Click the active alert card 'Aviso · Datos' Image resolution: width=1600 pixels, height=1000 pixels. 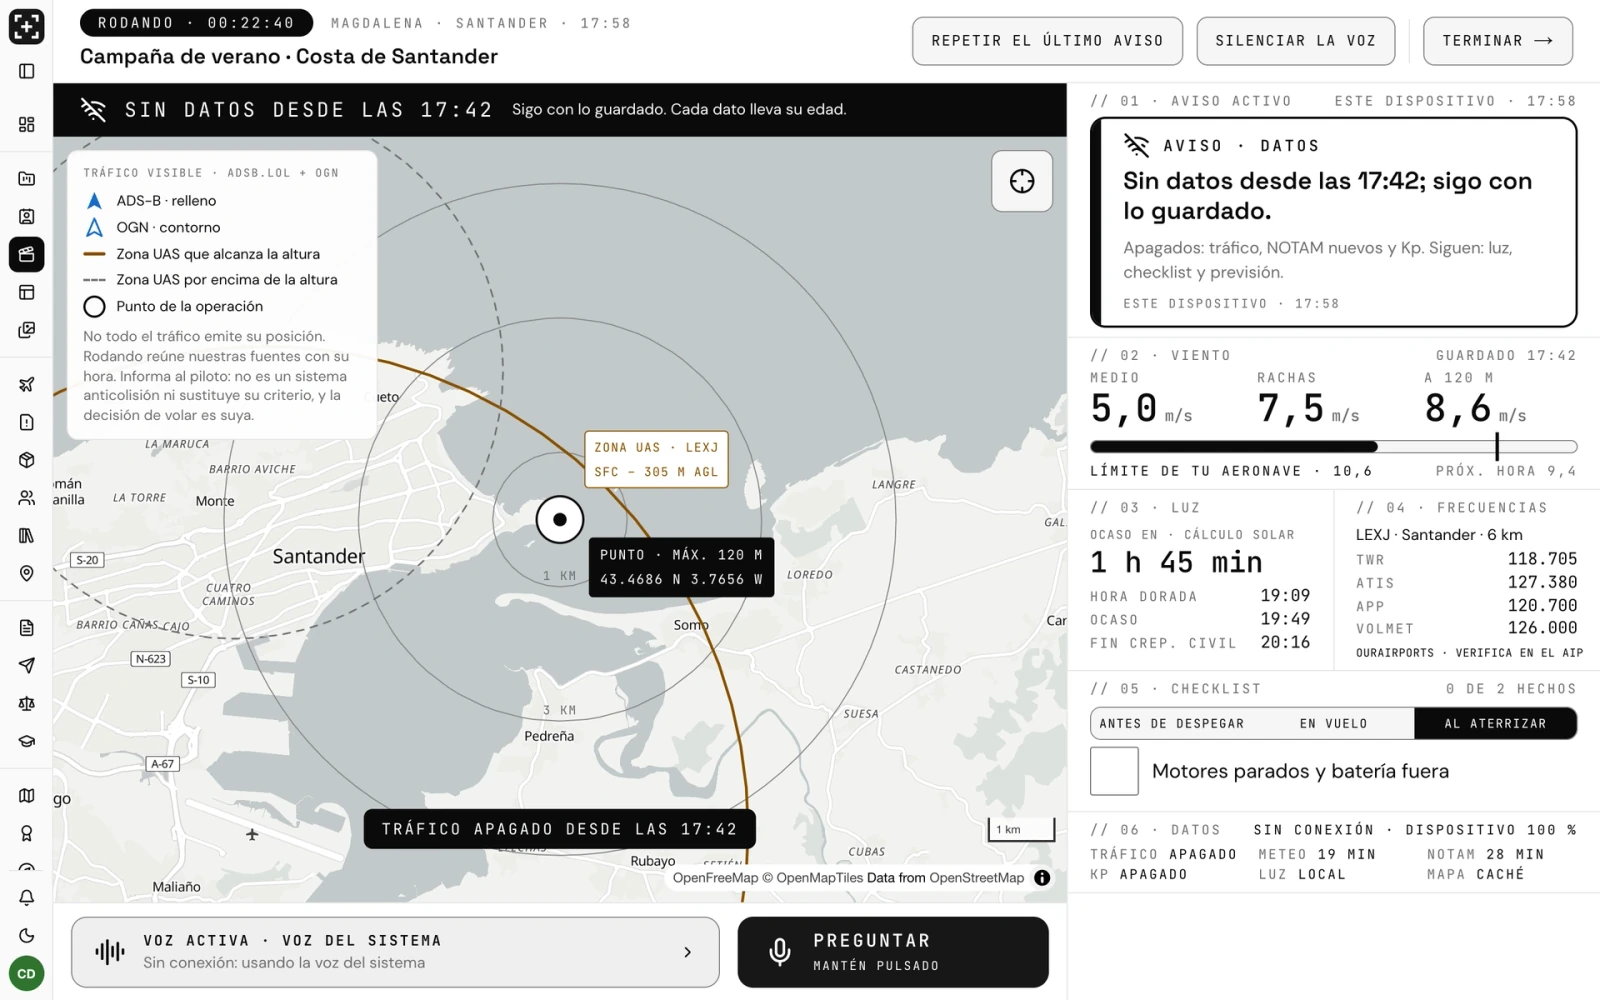pos(1333,222)
